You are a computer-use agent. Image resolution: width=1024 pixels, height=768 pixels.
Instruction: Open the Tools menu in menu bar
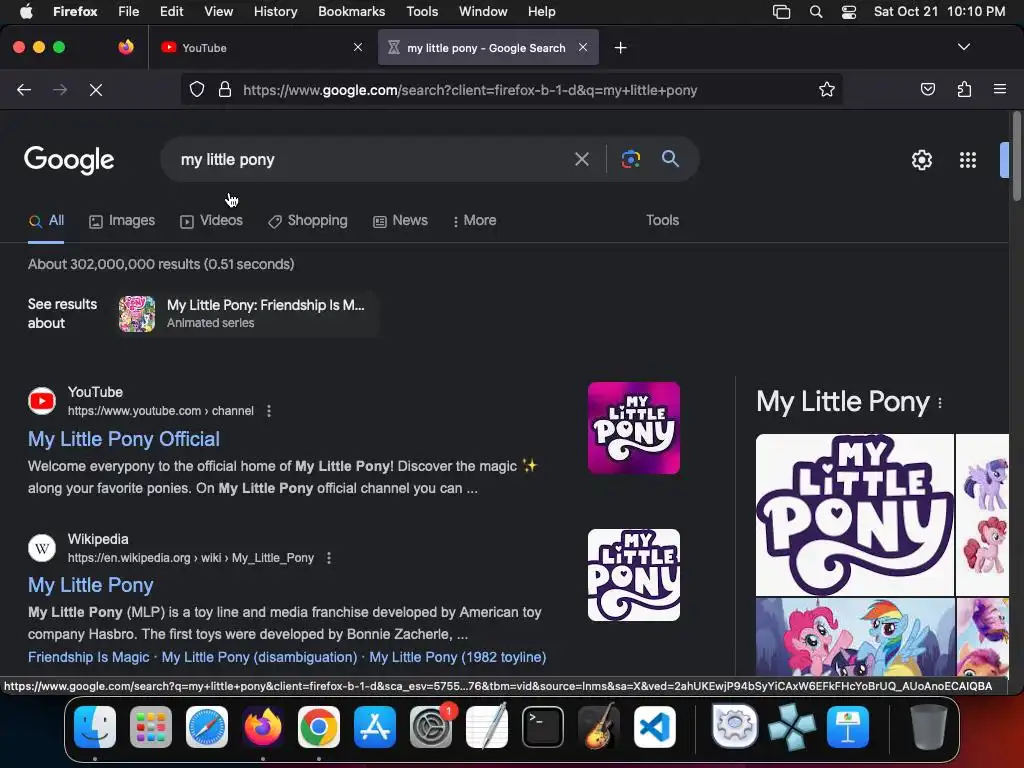pos(422,12)
